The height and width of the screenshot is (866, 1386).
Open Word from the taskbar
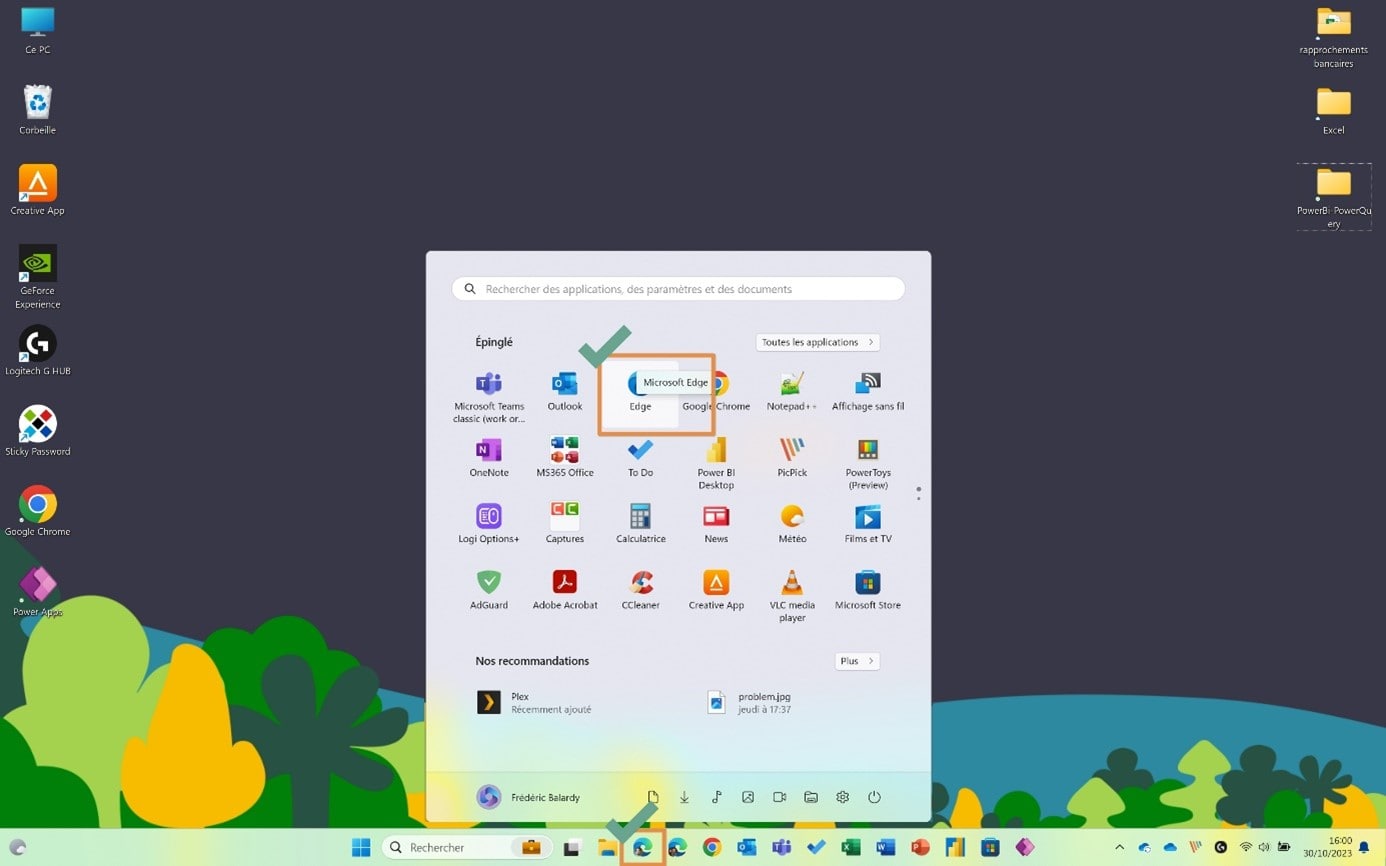coord(885,847)
